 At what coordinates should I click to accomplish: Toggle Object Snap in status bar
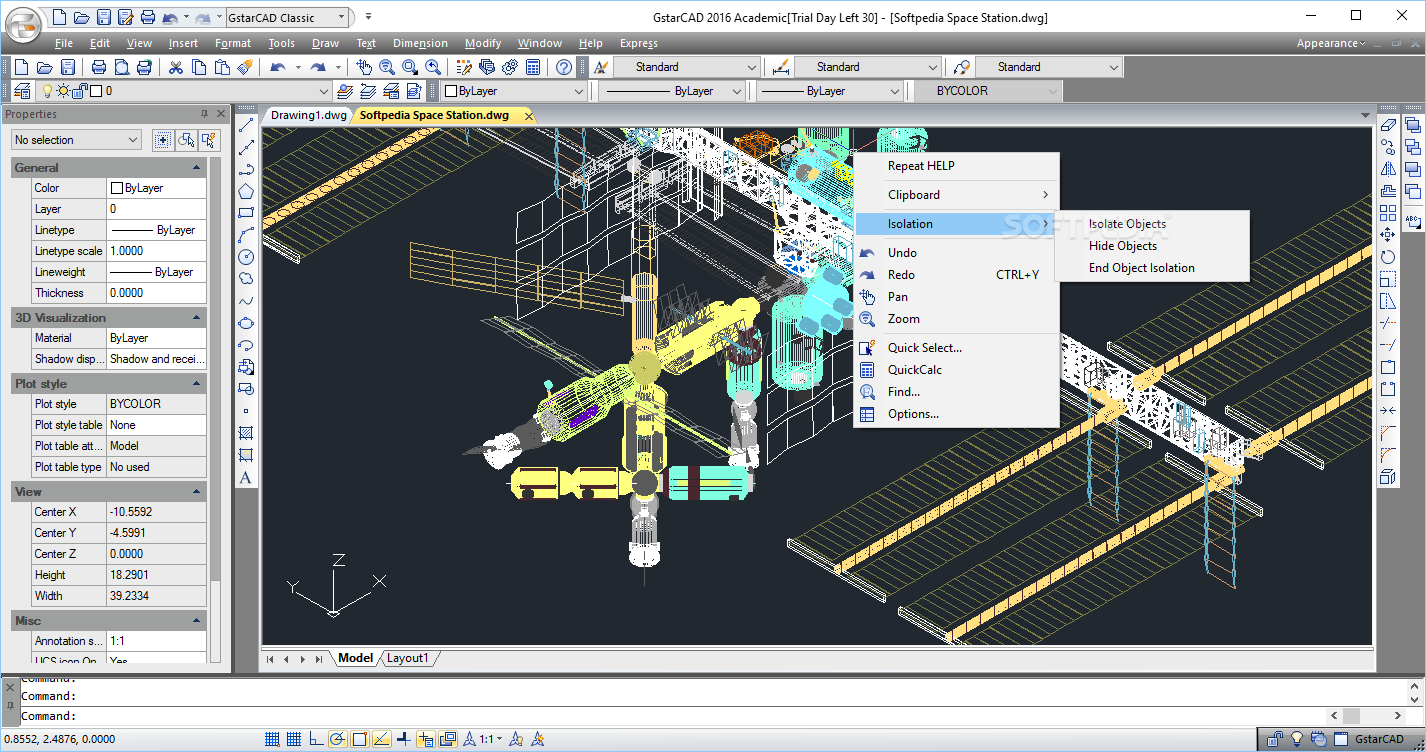pos(359,740)
